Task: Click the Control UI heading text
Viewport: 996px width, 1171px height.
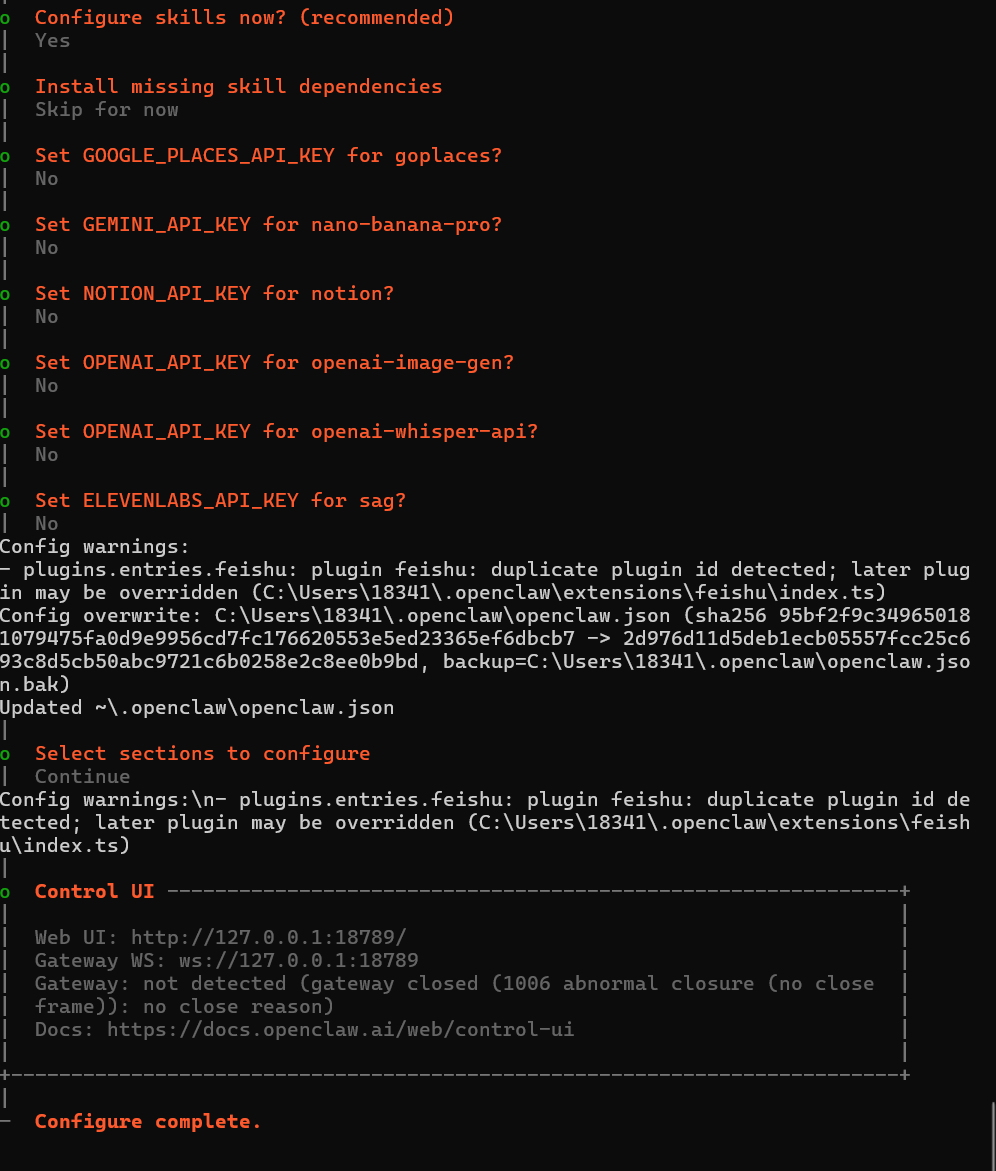Action: 95,892
